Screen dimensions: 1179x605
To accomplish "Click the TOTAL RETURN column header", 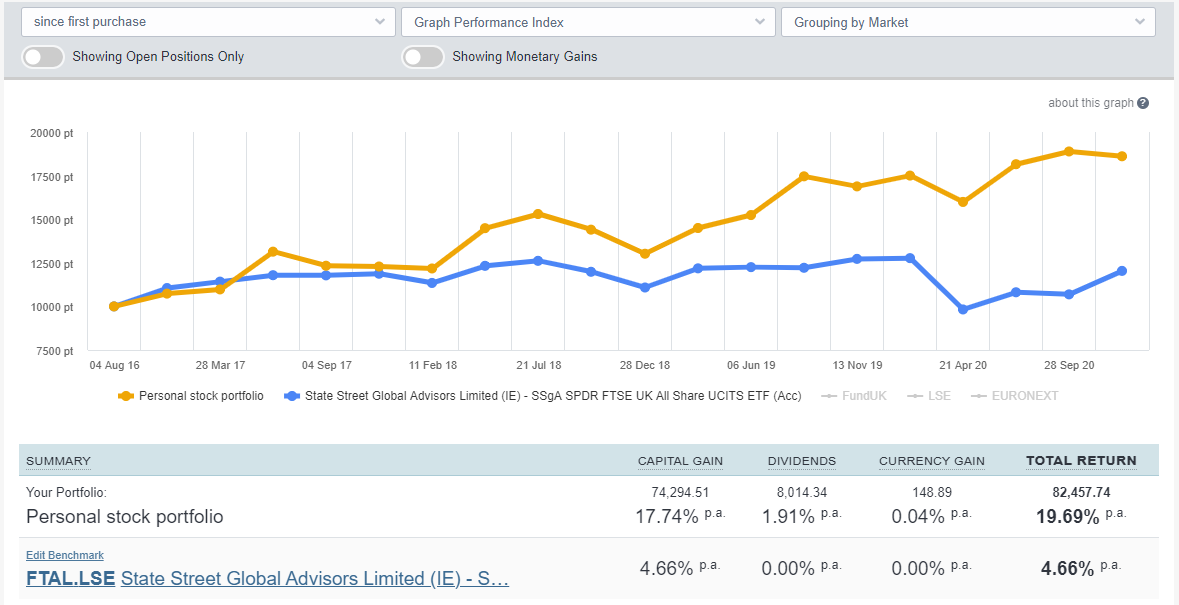I will (x=1081, y=461).
